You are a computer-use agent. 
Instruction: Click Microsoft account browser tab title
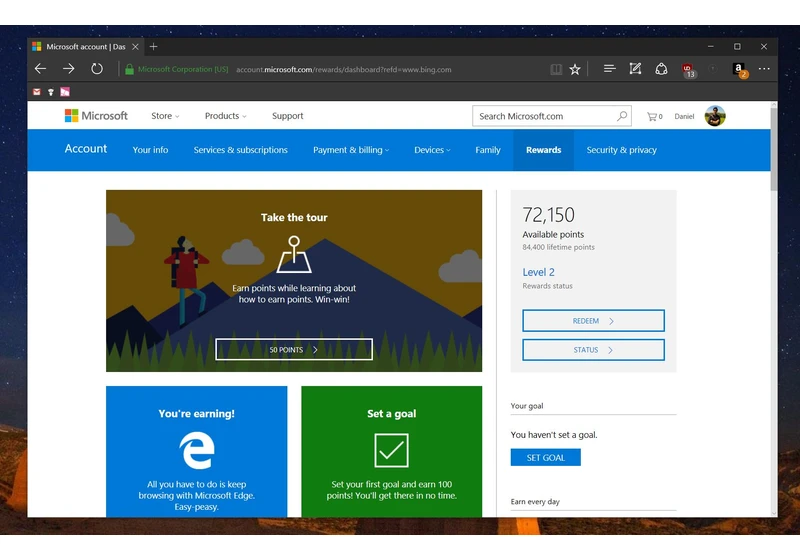(x=86, y=46)
